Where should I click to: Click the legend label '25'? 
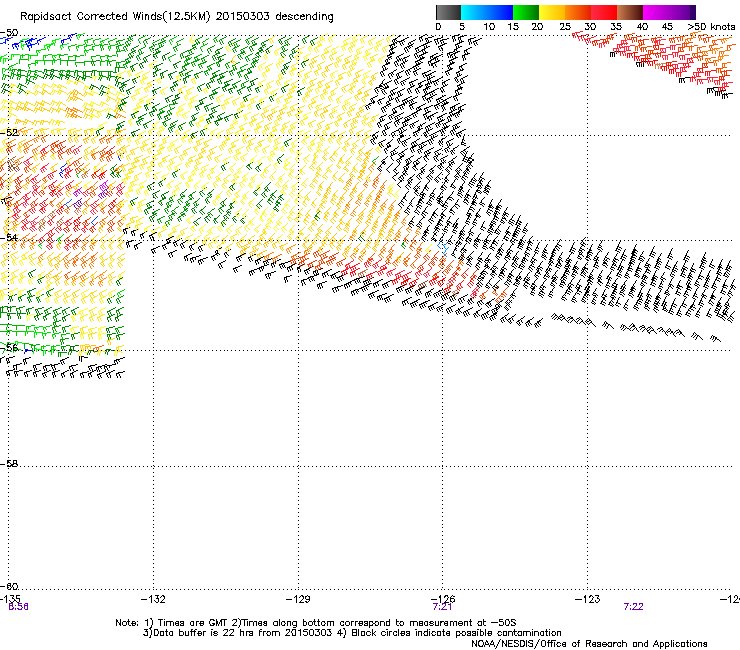565,27
